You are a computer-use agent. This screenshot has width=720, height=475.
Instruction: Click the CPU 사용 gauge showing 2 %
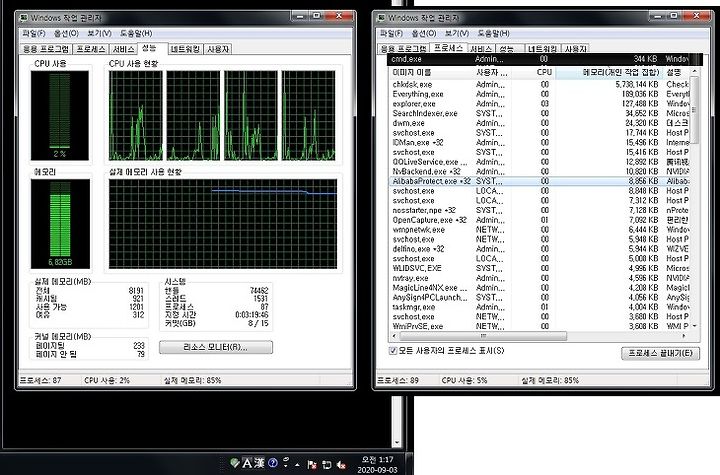click(x=60, y=115)
